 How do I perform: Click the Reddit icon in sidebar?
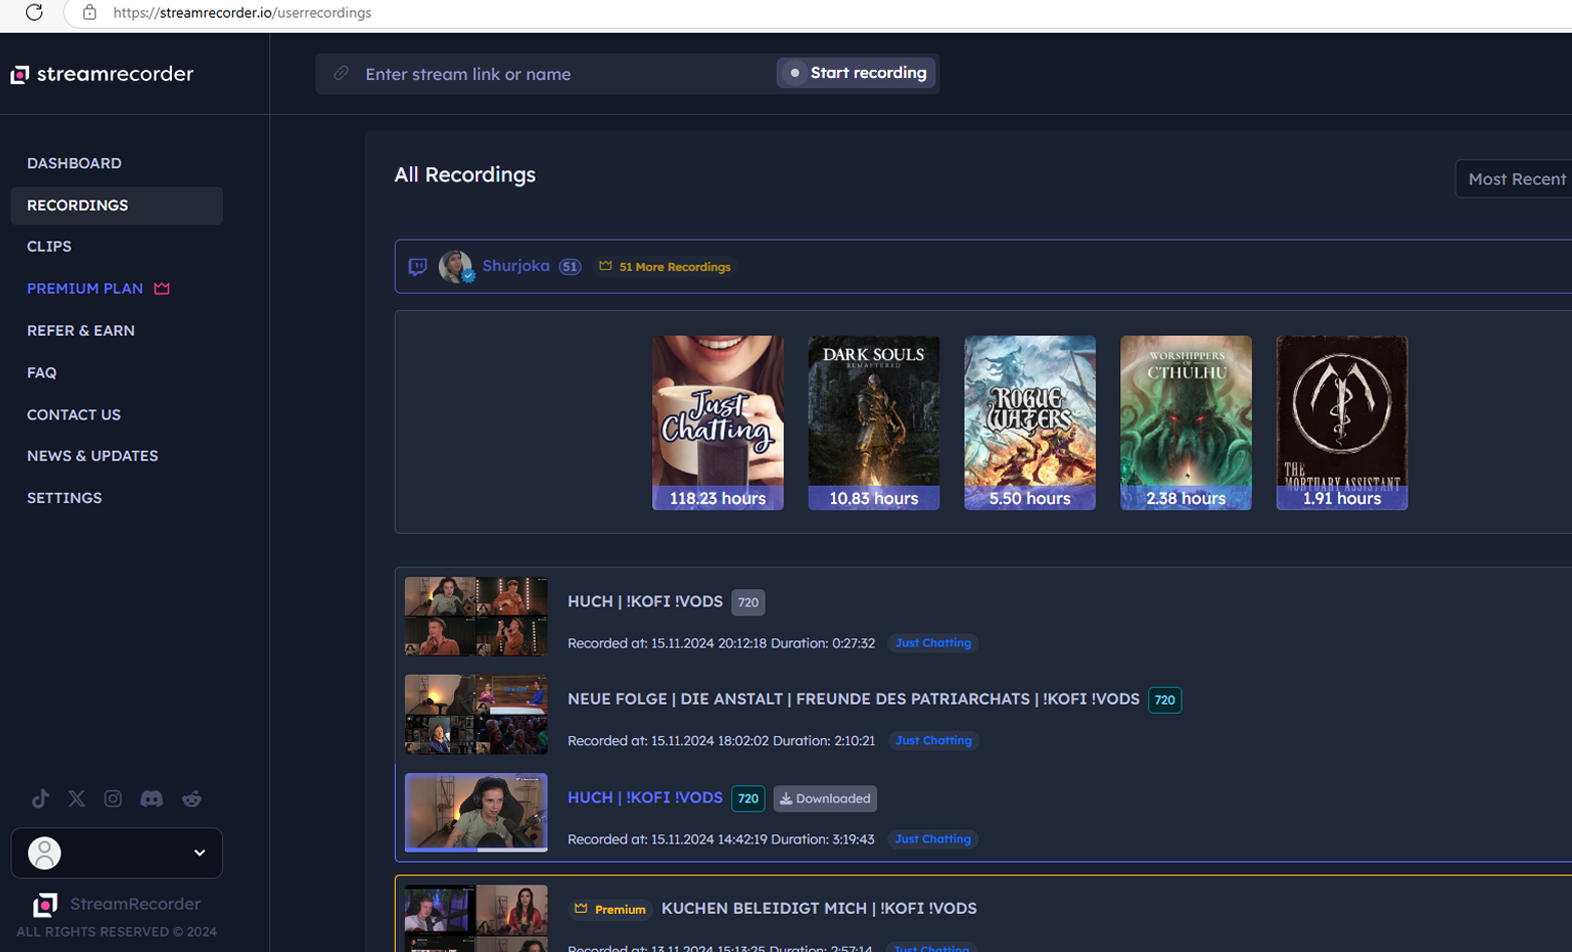191,798
